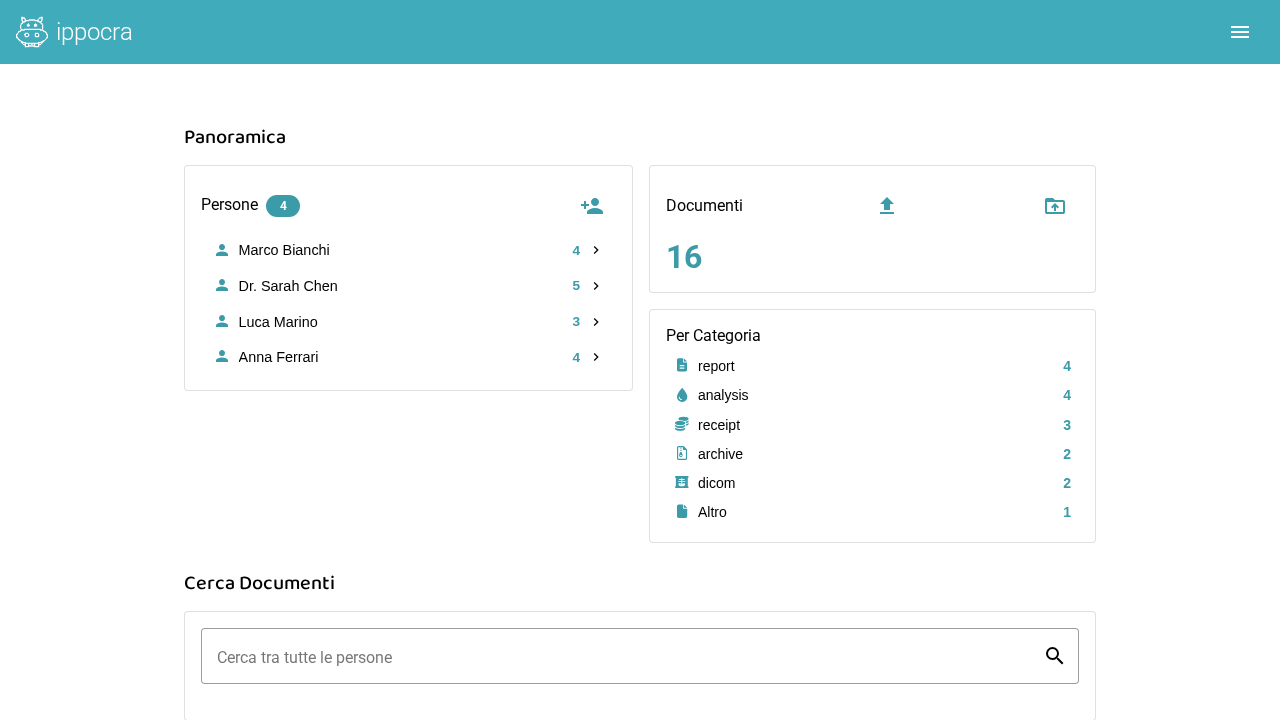Viewport: 1280px width, 720px height.
Task: Expand Luca Marino chevron arrow
Action: [596, 322]
